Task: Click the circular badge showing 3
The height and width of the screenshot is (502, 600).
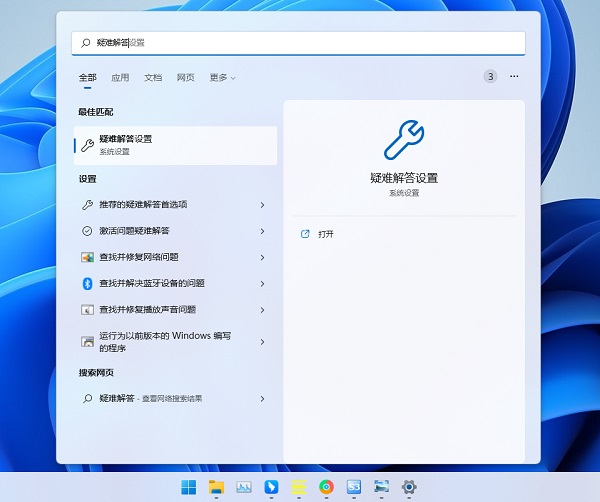Action: coord(490,77)
